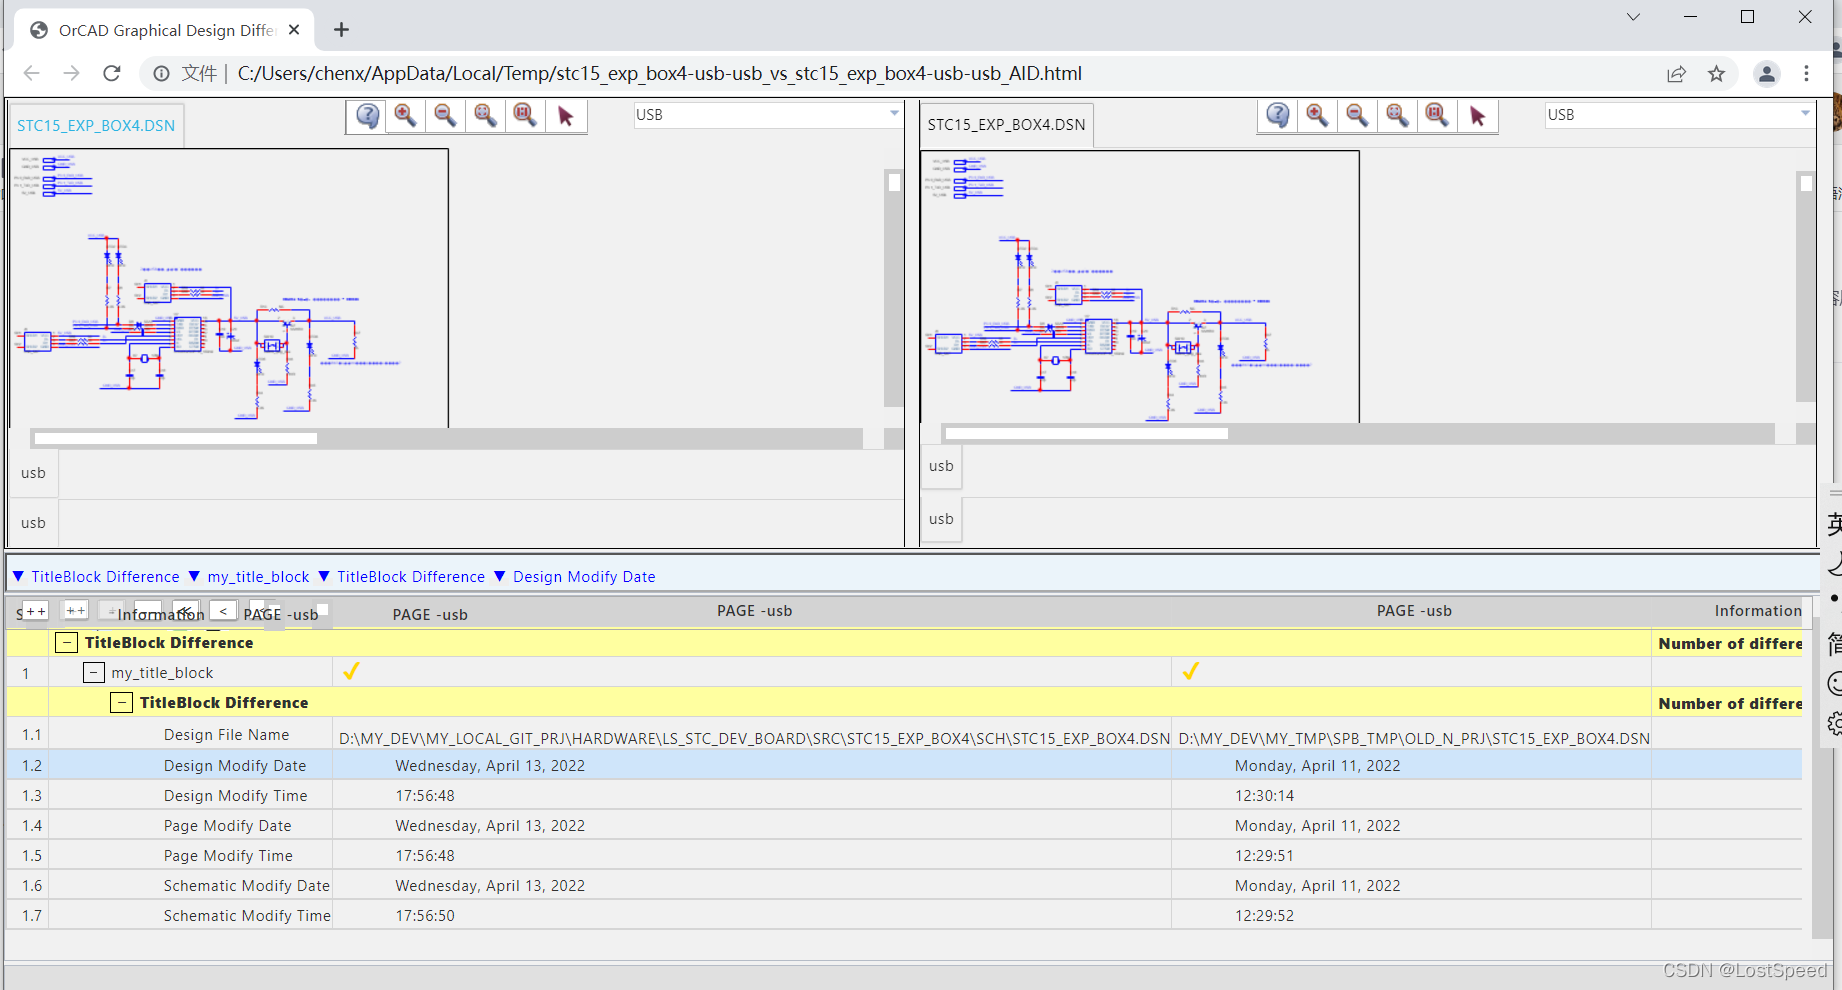Open the left panel USB page dropdown
The width and height of the screenshot is (1842, 990).
[x=893, y=115]
